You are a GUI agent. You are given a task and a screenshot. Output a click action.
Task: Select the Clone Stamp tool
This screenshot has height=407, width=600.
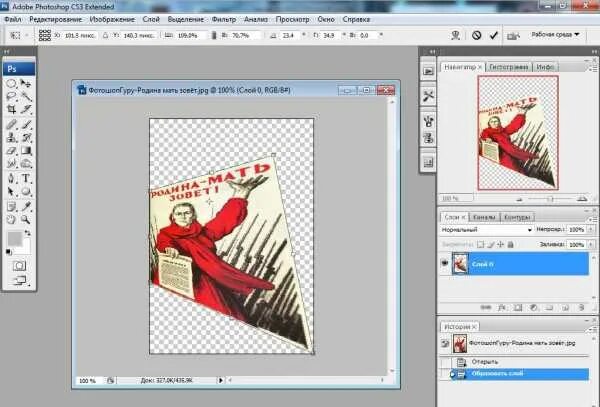pyautogui.click(x=11, y=137)
